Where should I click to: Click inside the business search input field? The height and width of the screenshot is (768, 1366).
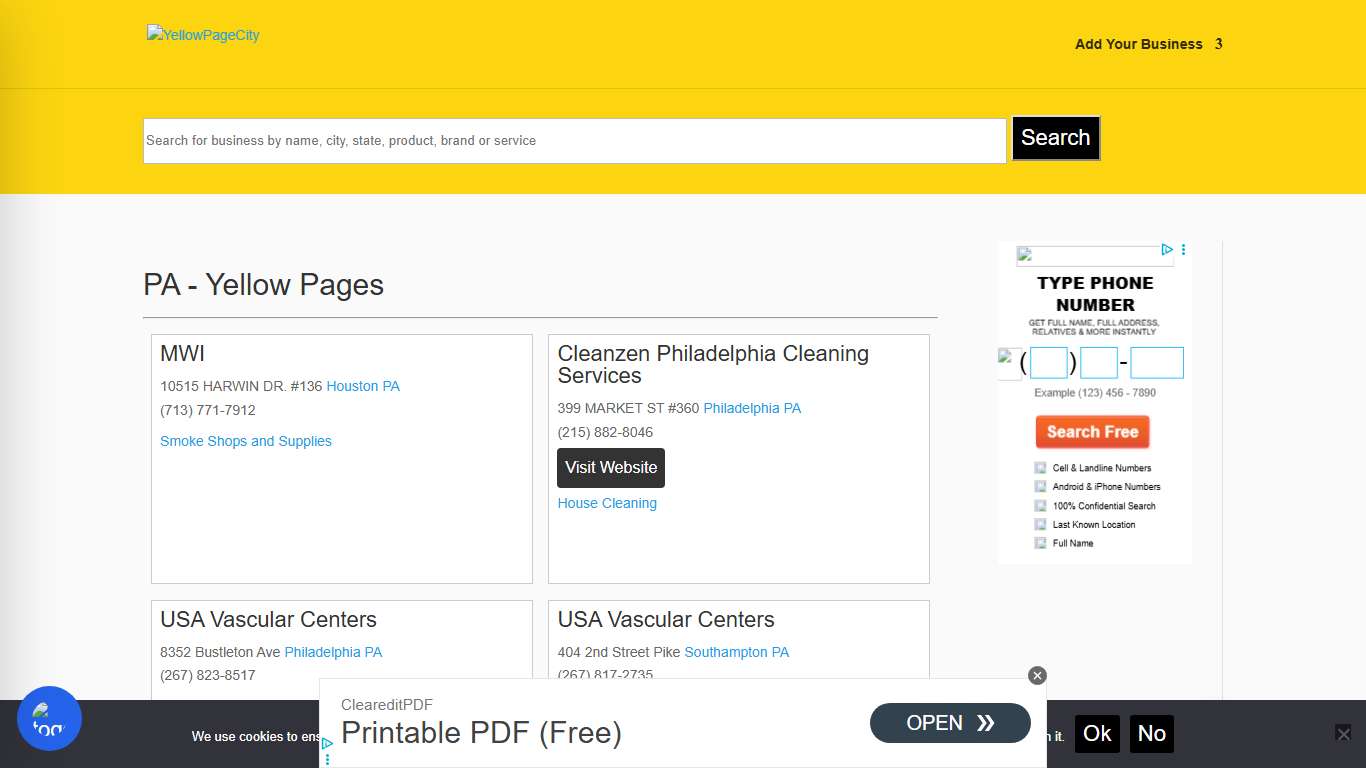coord(575,140)
